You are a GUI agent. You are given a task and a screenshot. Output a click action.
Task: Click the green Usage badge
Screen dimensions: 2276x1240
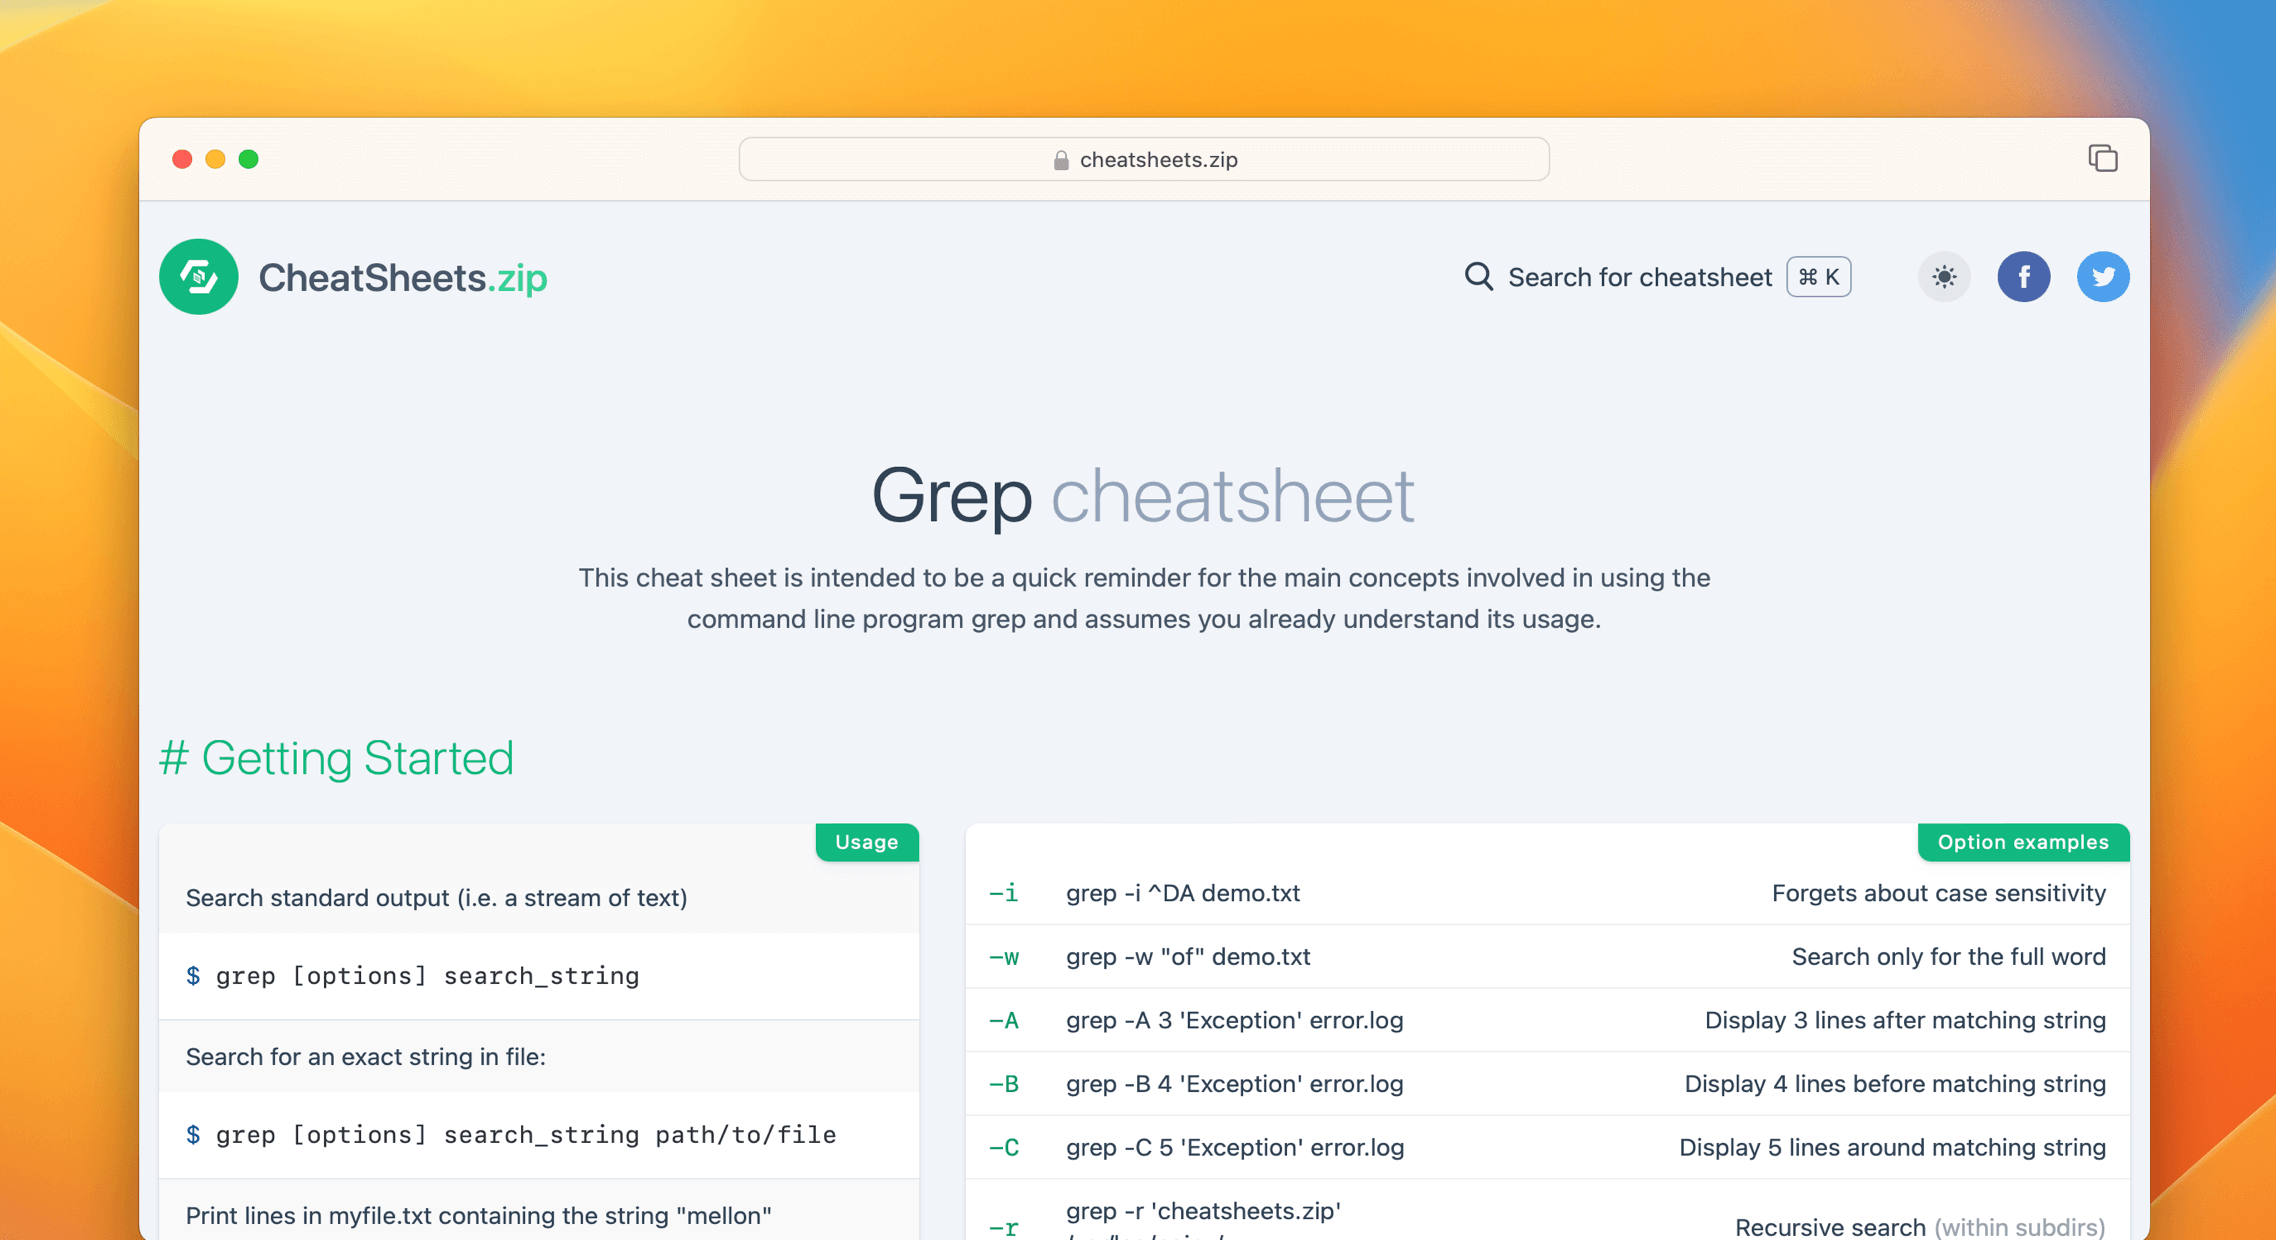tap(866, 842)
